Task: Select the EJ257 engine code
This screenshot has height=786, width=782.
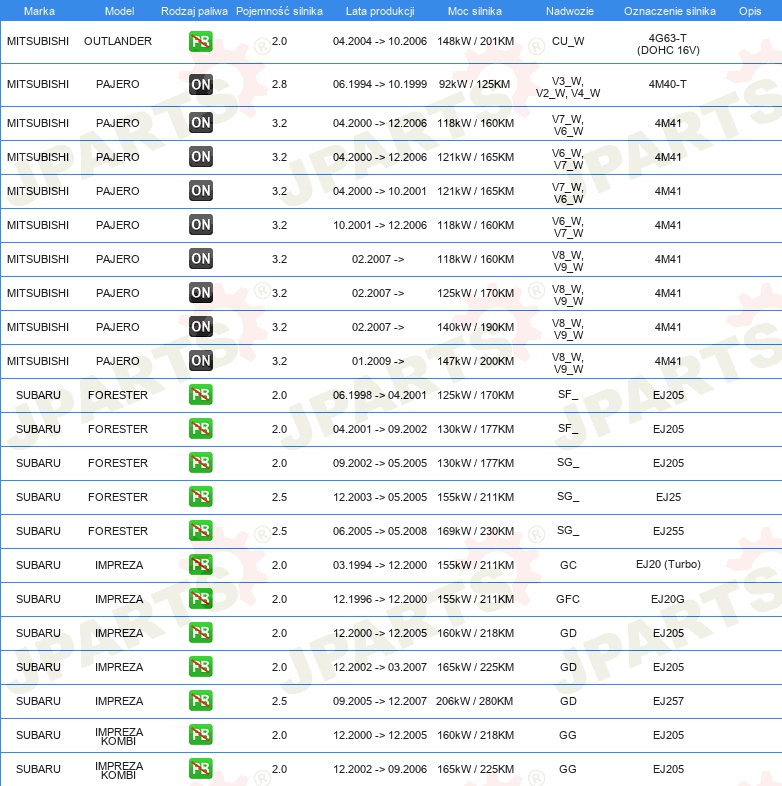Action: tap(668, 701)
